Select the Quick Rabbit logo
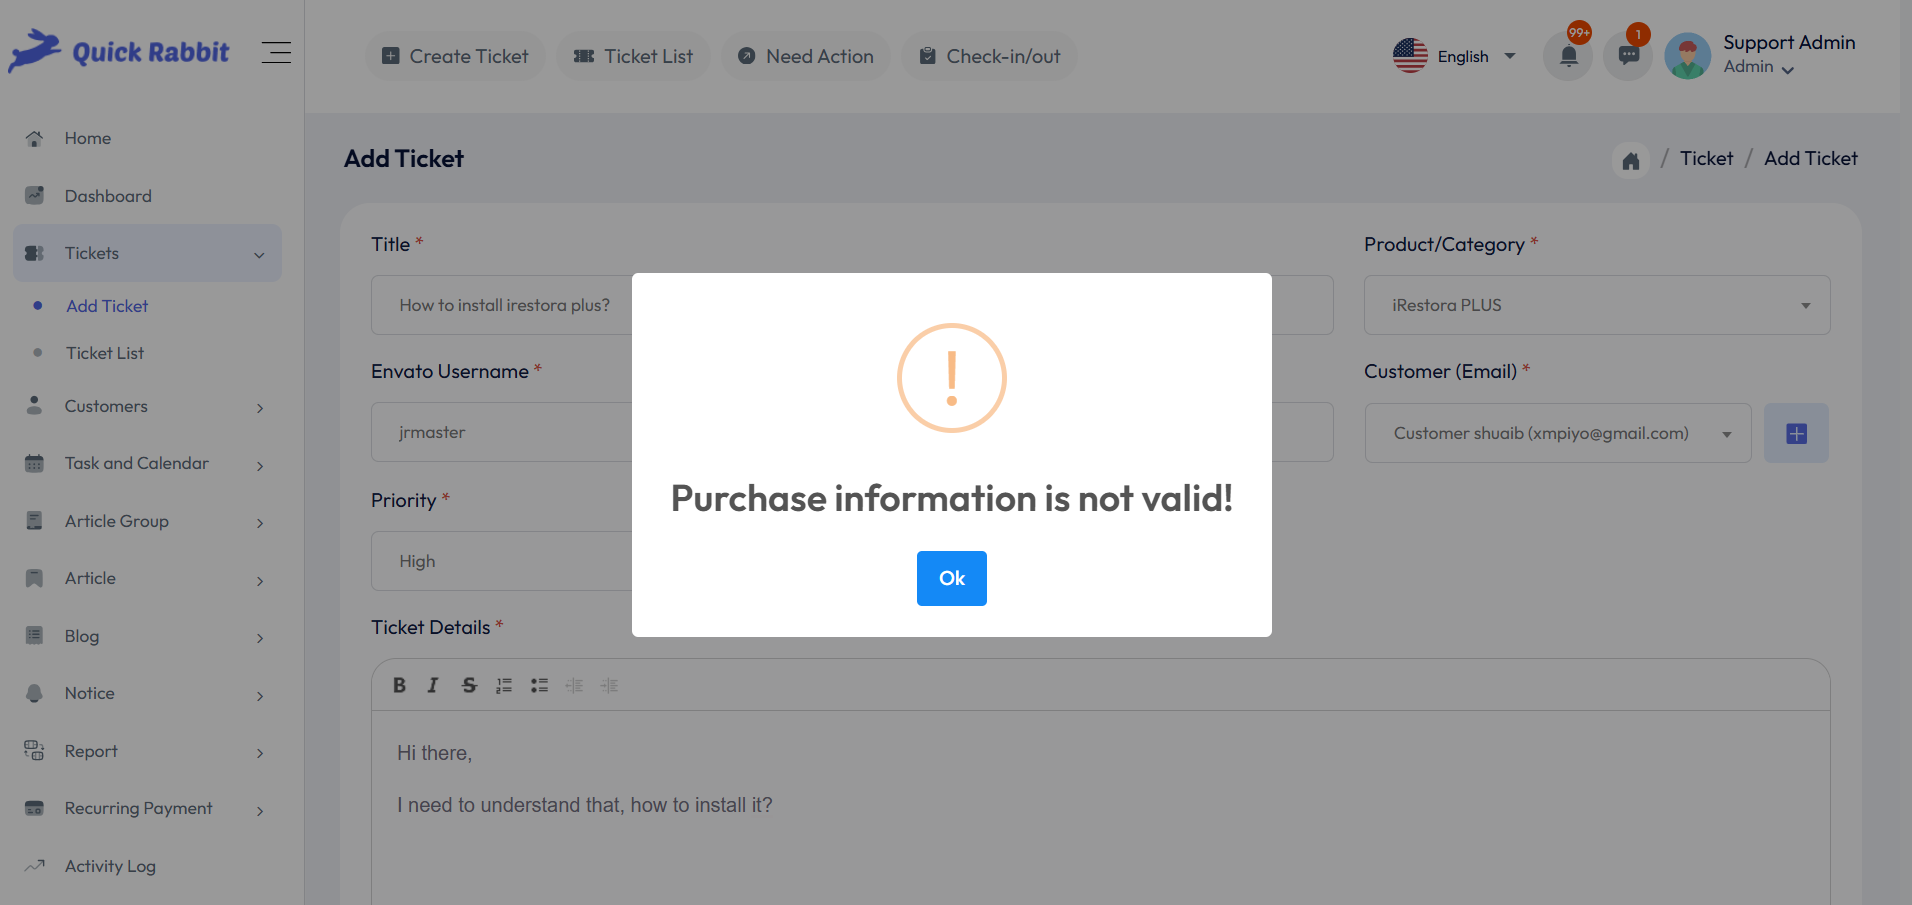 118,51
